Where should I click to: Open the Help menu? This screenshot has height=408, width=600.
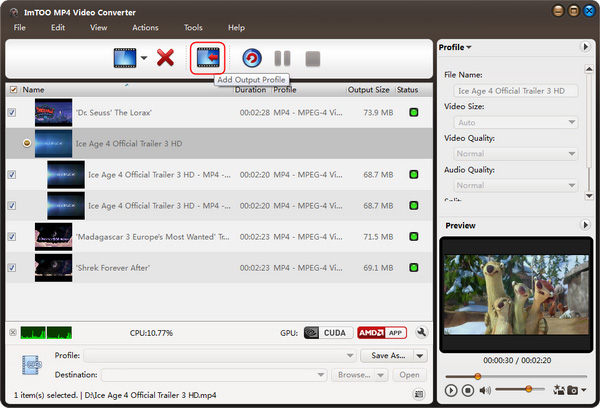pos(236,28)
